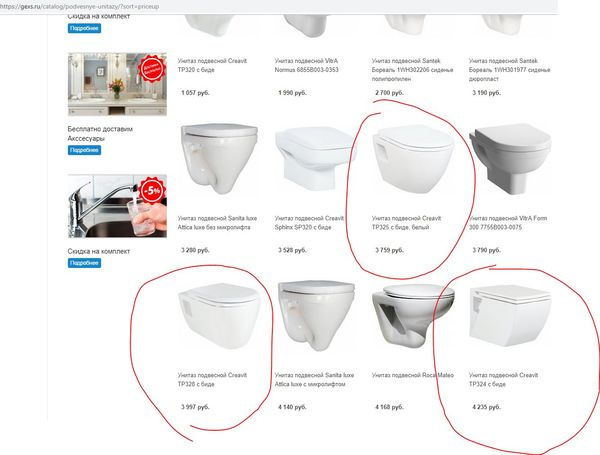Open the Sanita luxe Attica с микролифтом link

[x=315, y=380]
